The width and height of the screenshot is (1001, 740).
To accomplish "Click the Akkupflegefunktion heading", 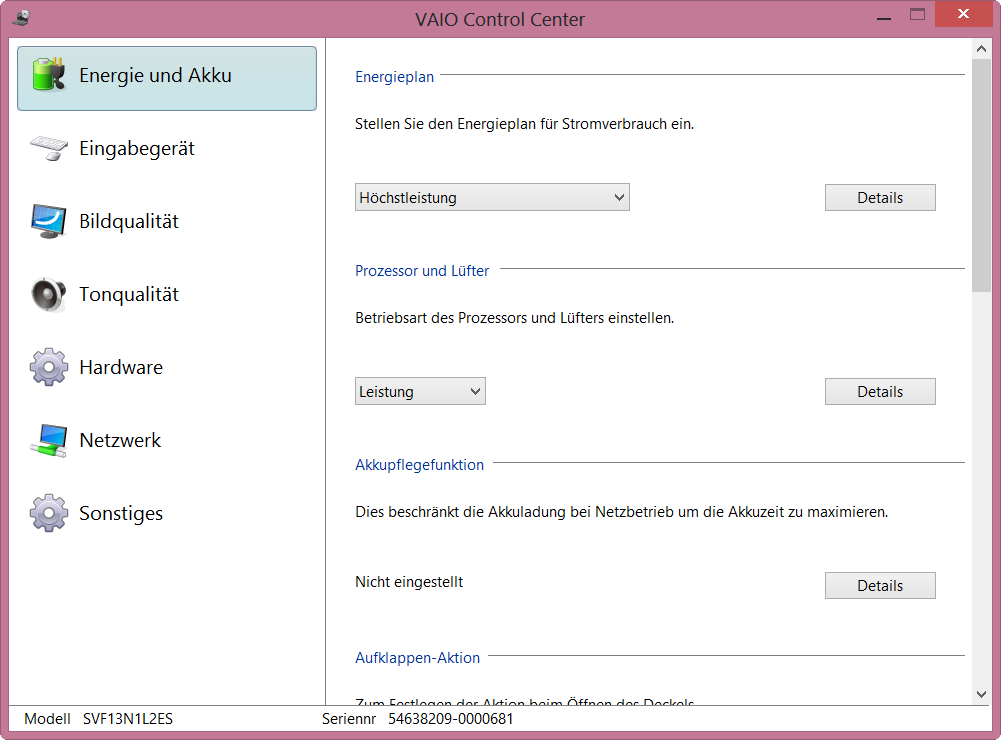I will click(419, 465).
